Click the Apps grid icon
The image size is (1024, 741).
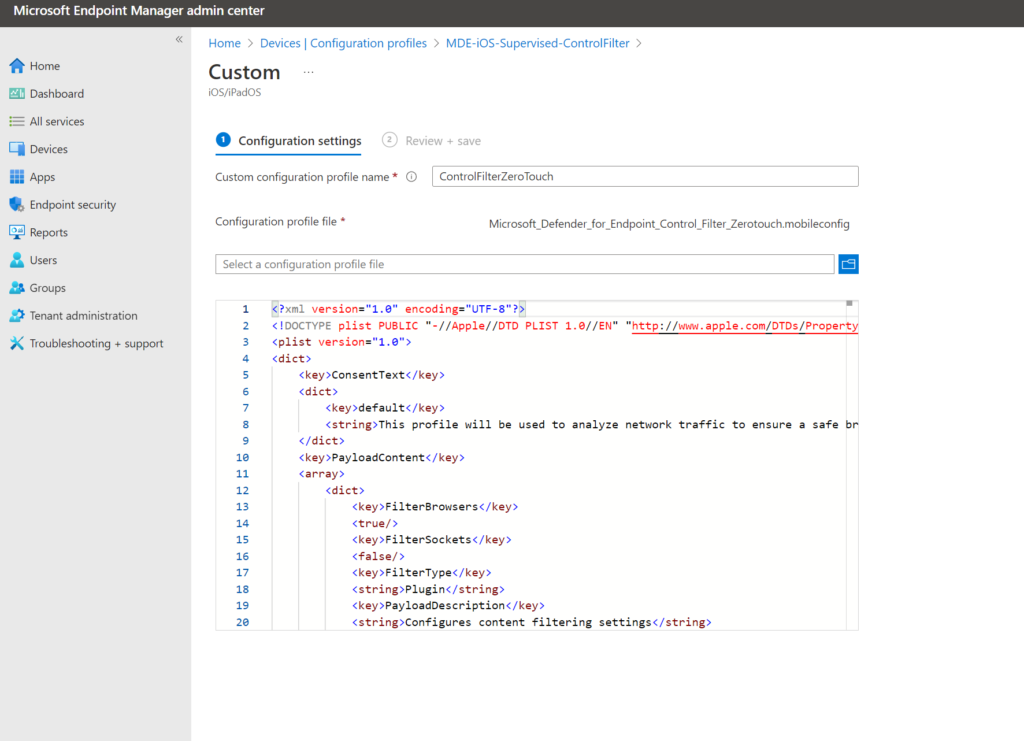click(17, 177)
